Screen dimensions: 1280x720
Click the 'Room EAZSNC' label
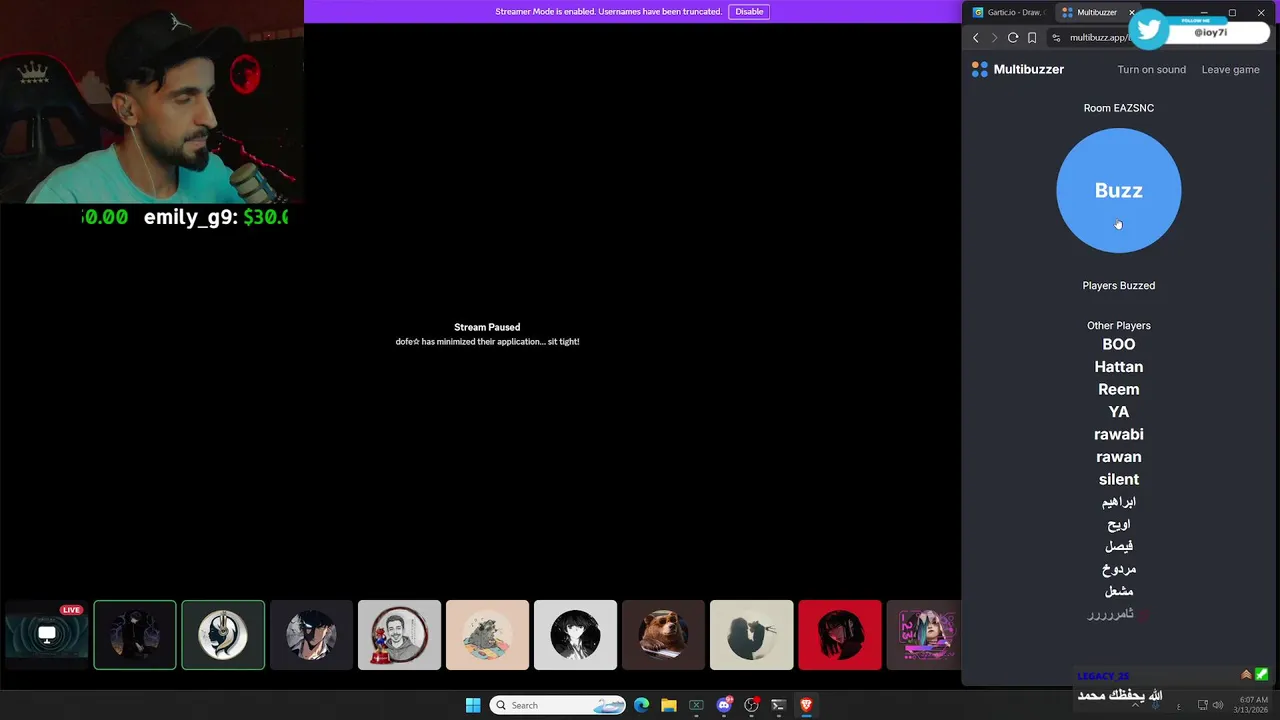point(1118,108)
